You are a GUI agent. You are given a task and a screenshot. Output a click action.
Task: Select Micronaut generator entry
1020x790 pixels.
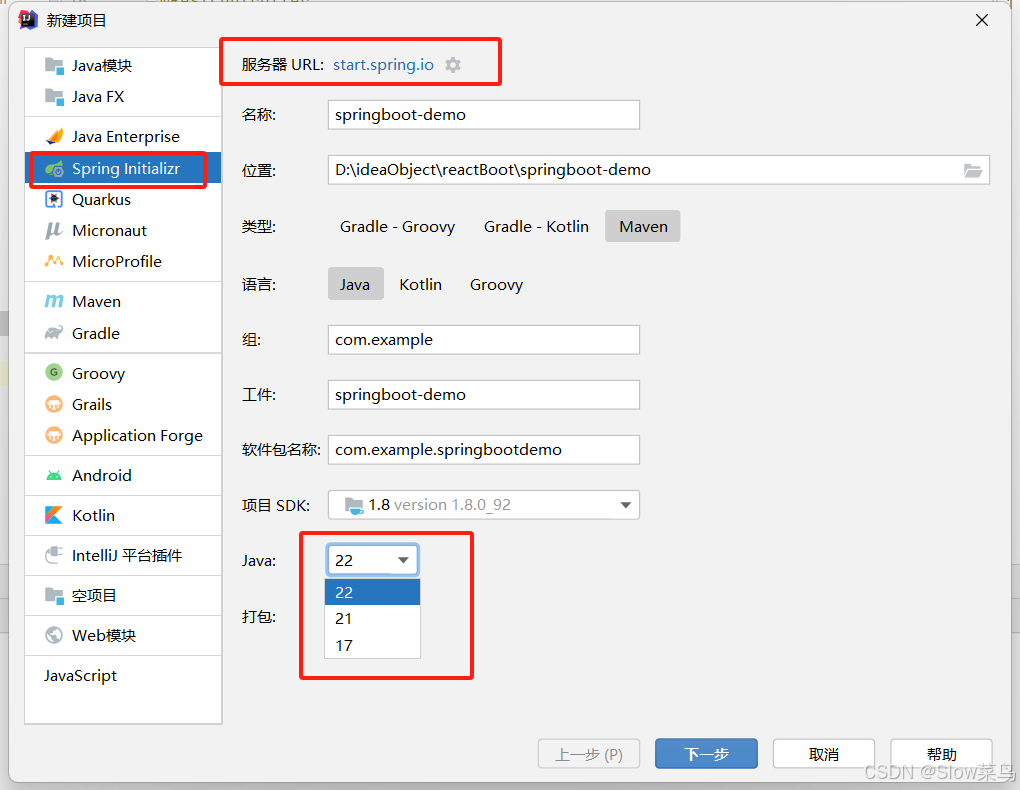point(123,230)
